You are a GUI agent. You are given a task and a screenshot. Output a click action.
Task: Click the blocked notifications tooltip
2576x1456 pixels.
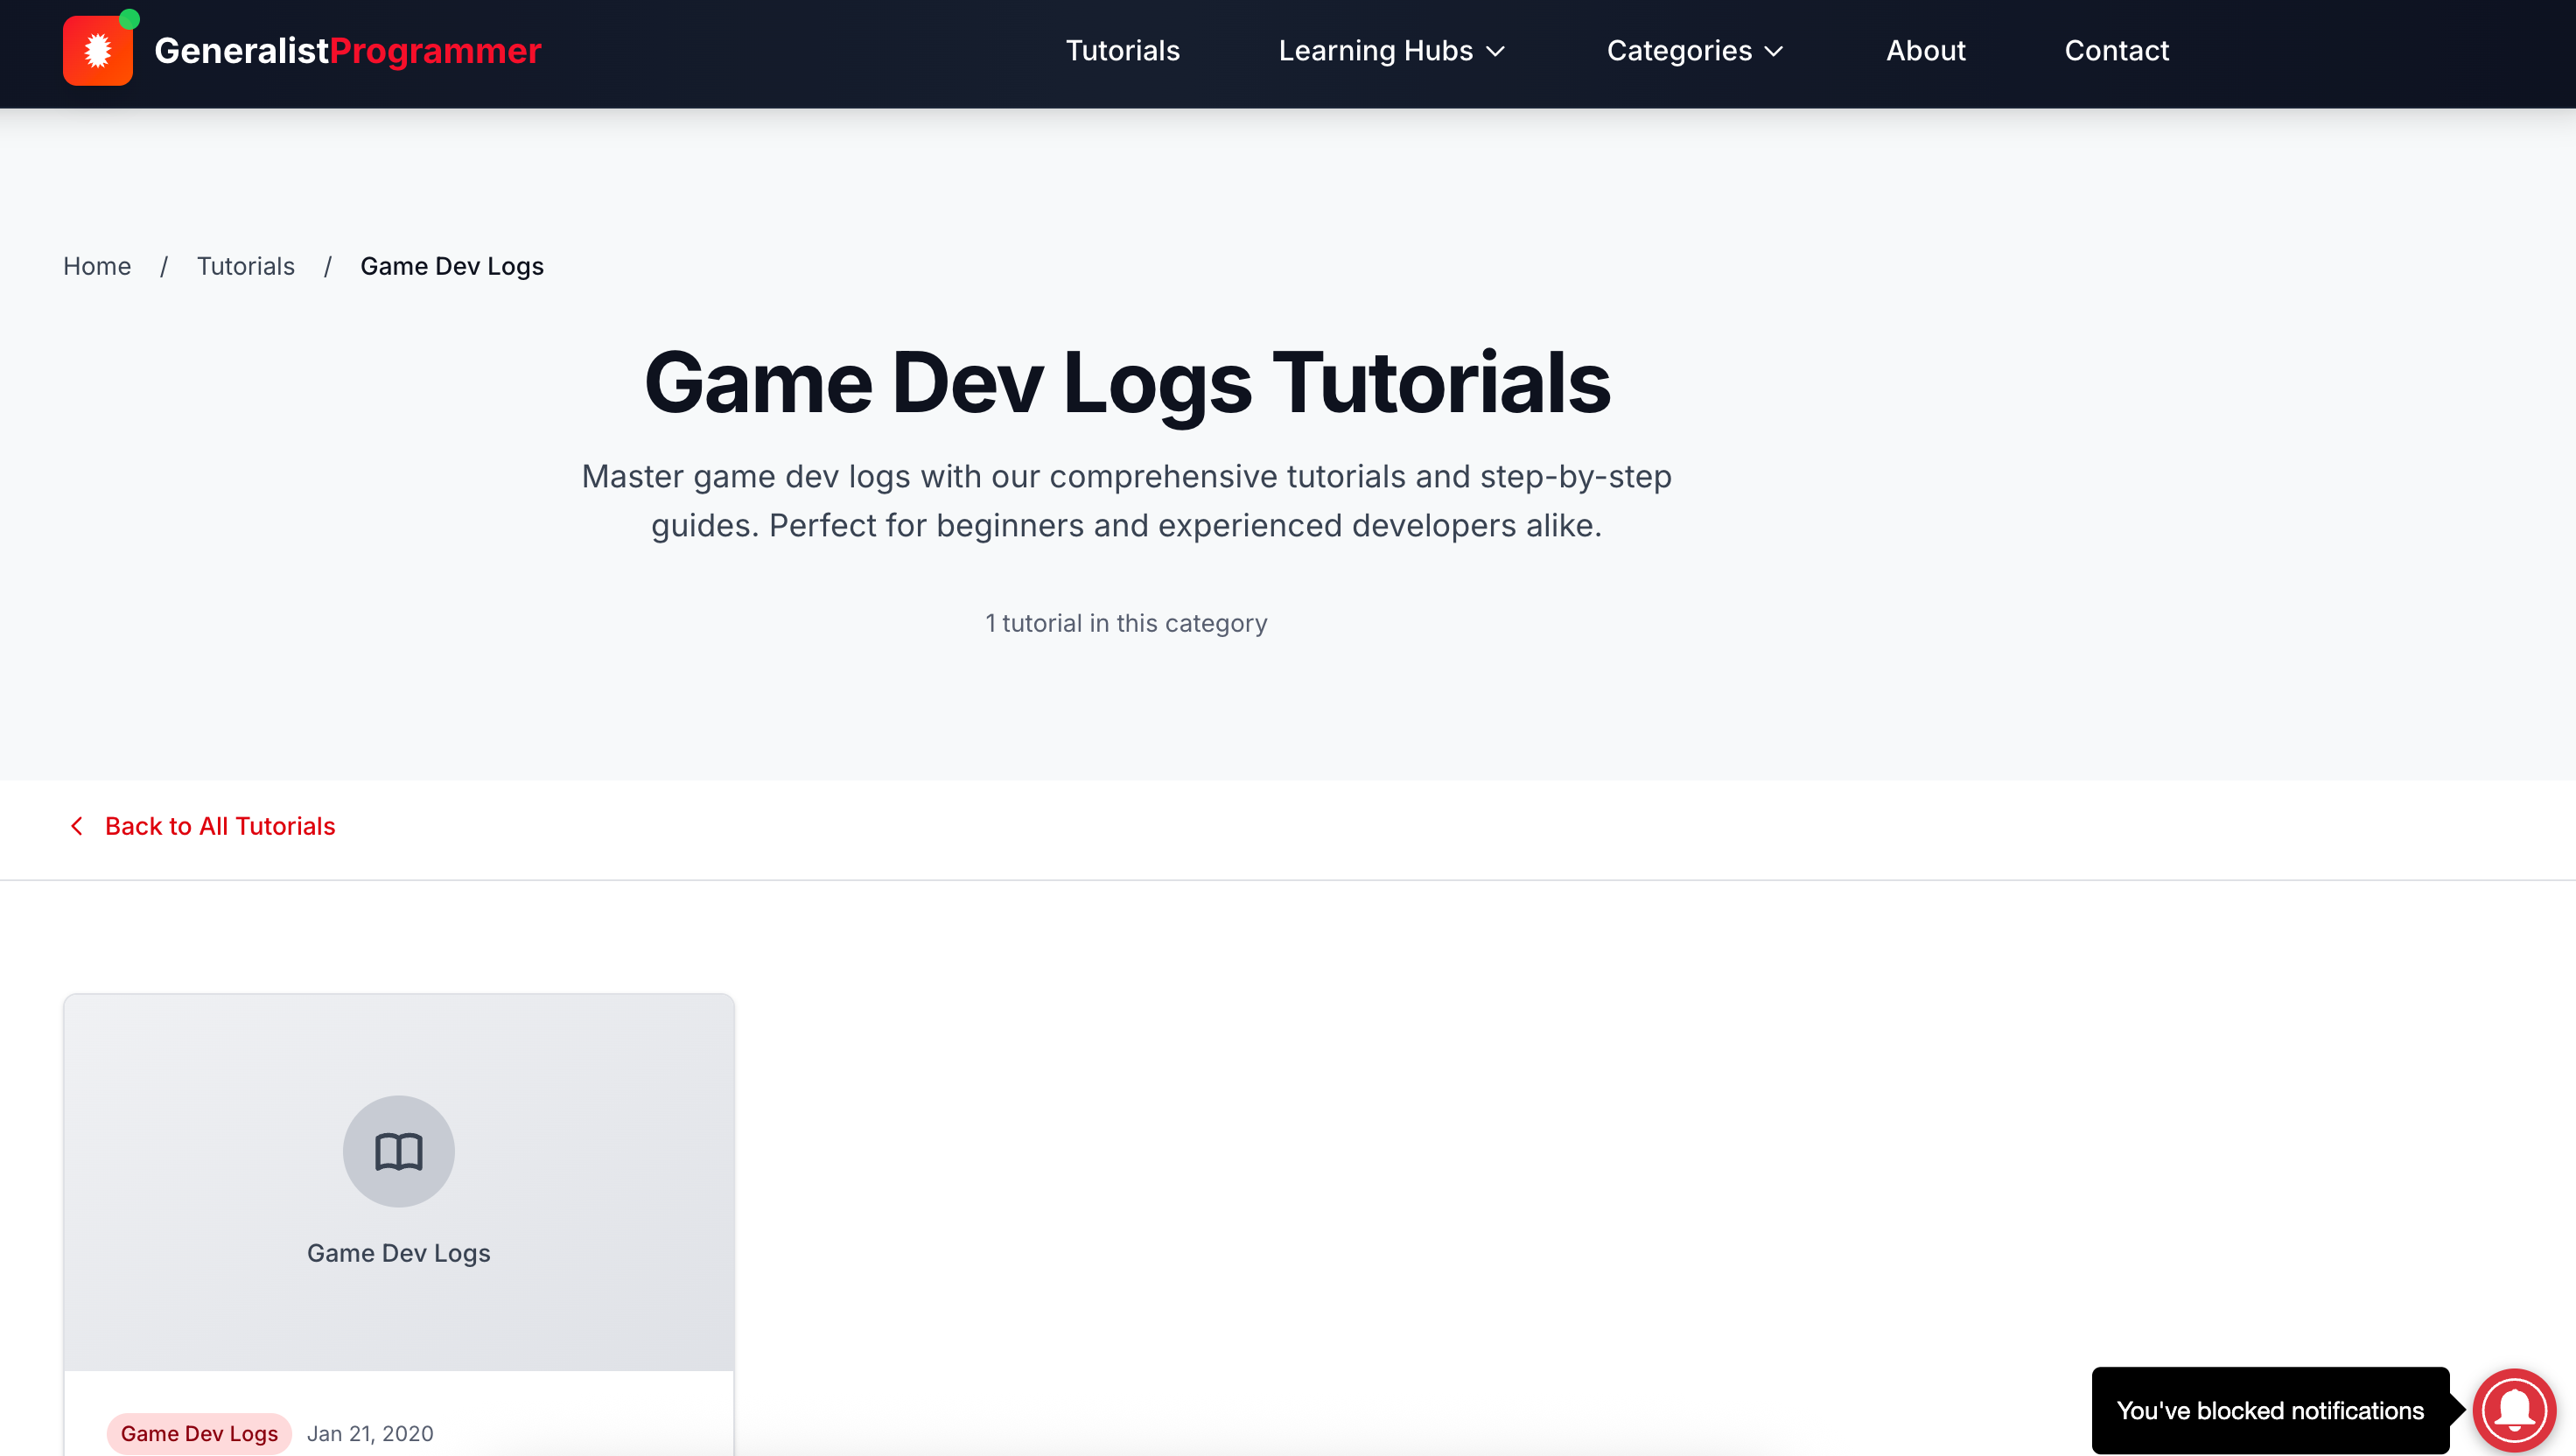(2269, 1410)
